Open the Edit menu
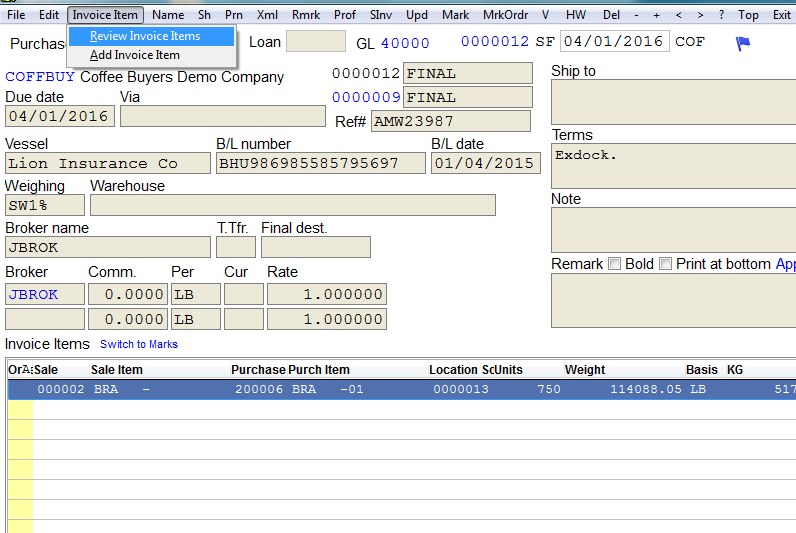This screenshot has width=796, height=533. point(49,15)
